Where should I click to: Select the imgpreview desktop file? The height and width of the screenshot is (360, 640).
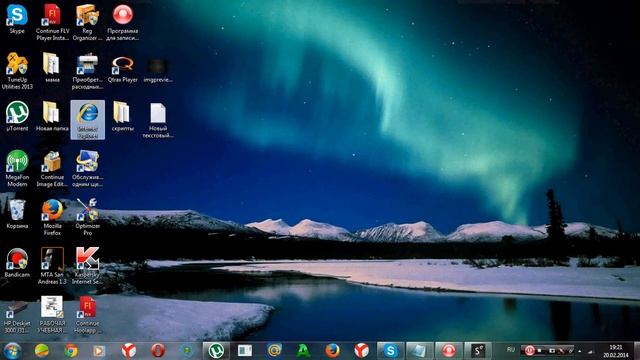(158, 70)
